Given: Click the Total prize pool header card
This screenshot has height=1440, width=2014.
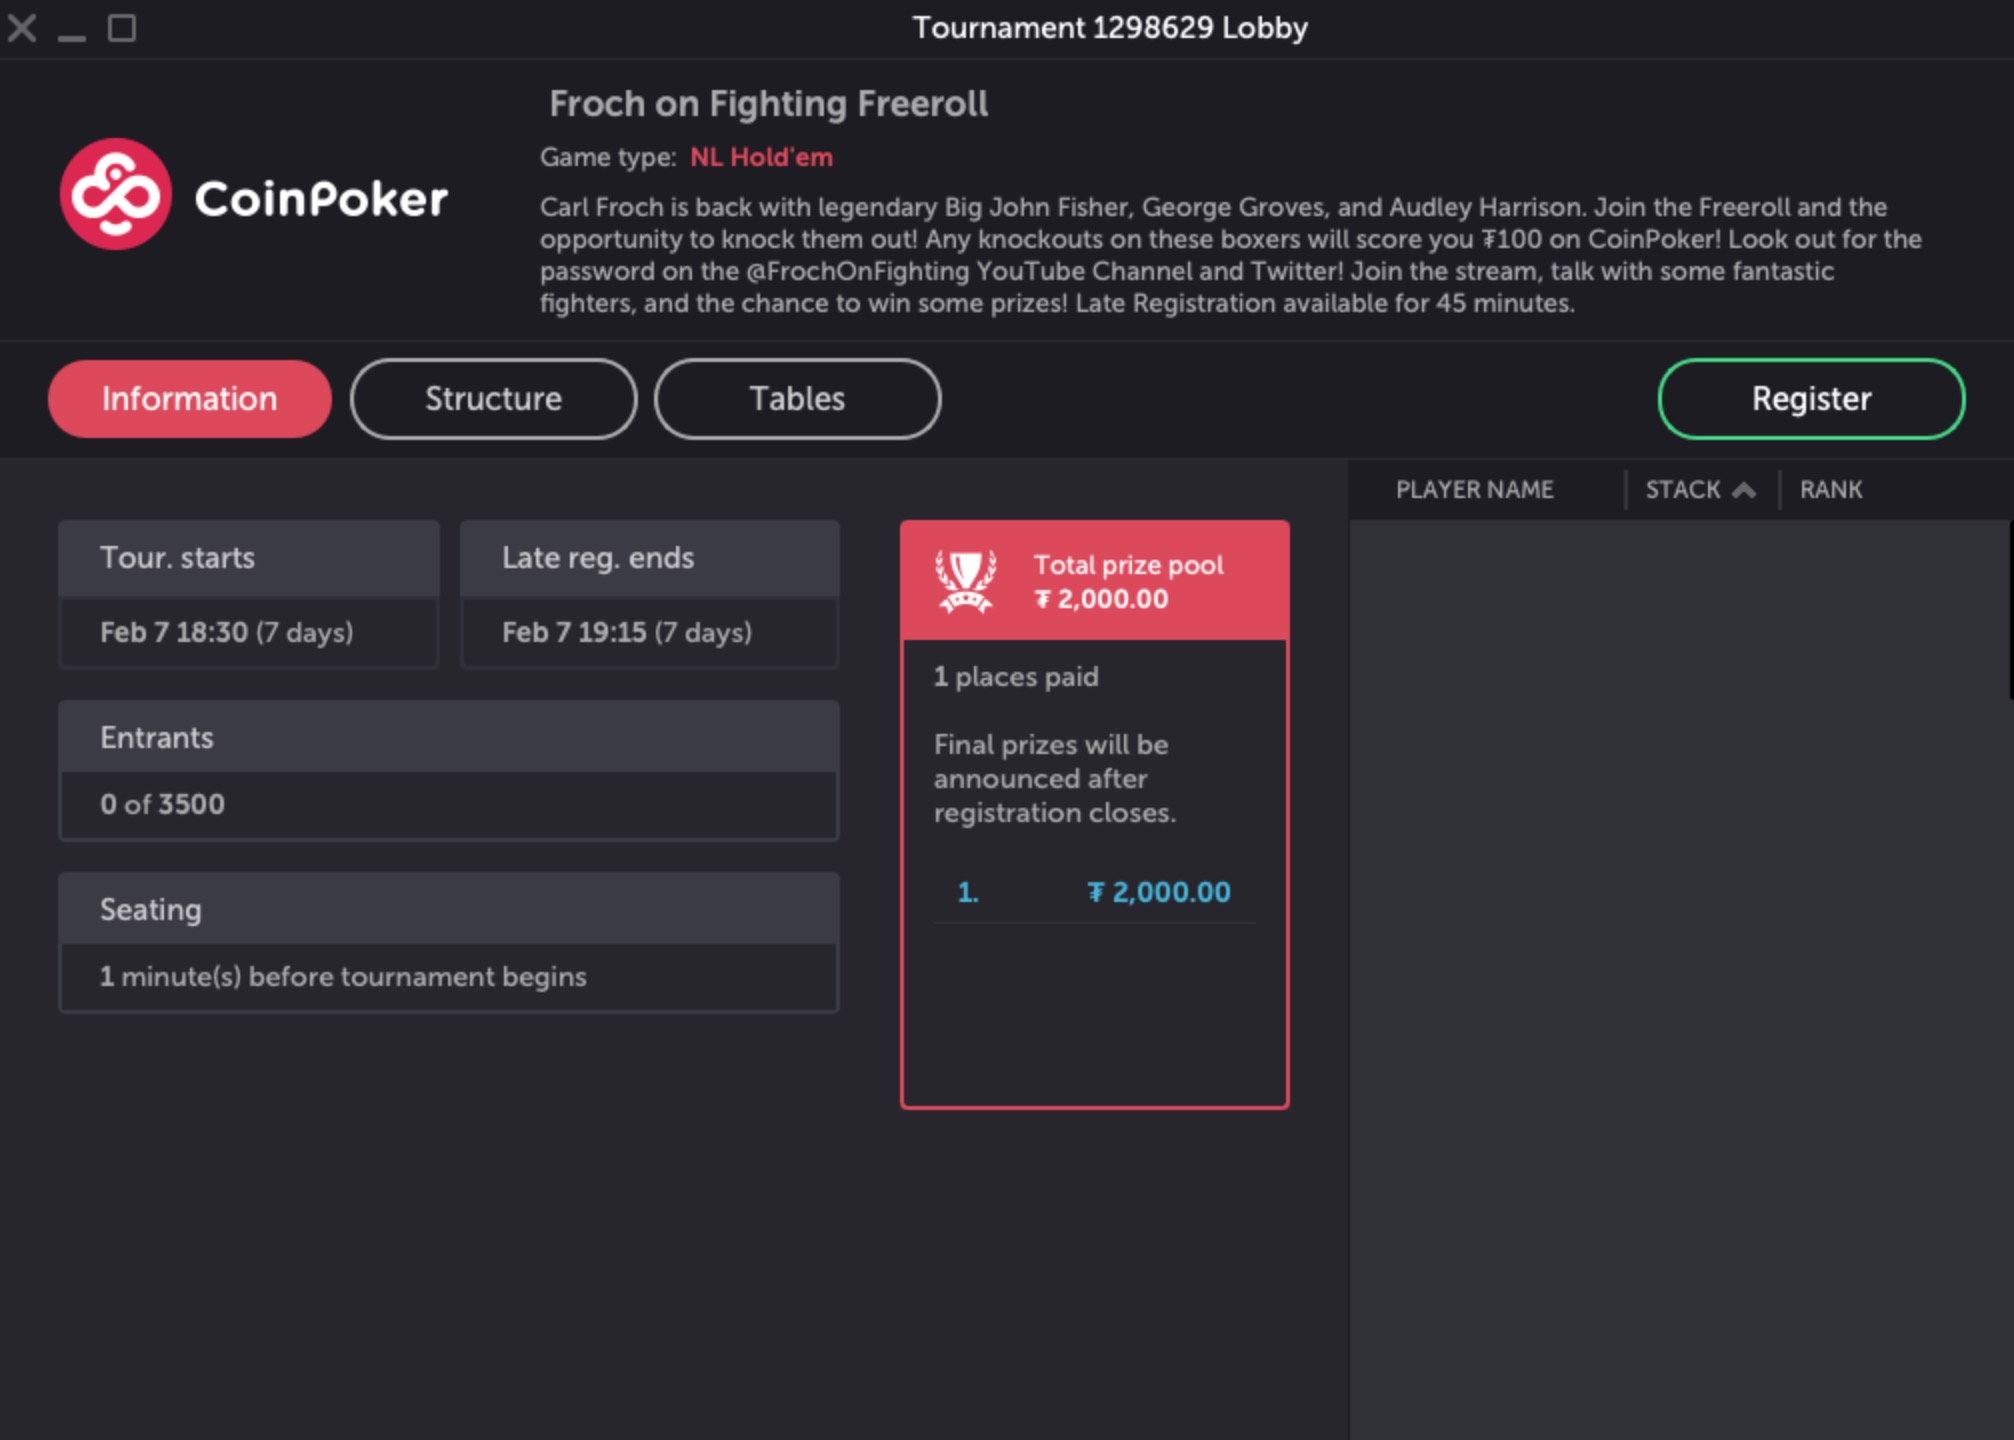Looking at the screenshot, I should pyautogui.click(x=1095, y=581).
